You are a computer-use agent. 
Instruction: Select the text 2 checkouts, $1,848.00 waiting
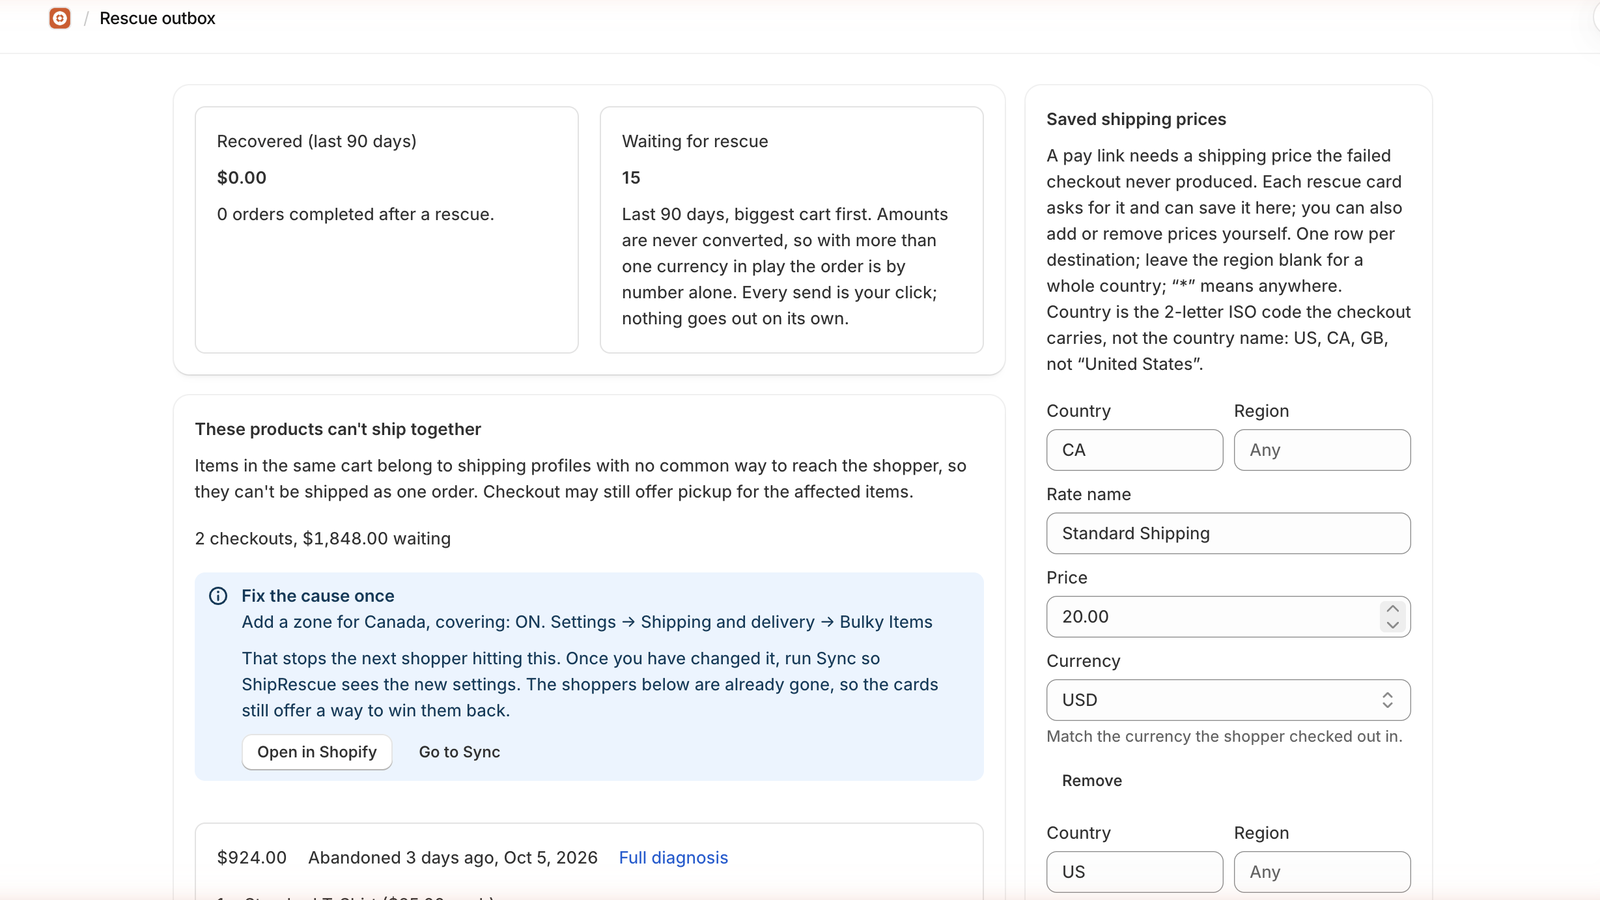(323, 539)
